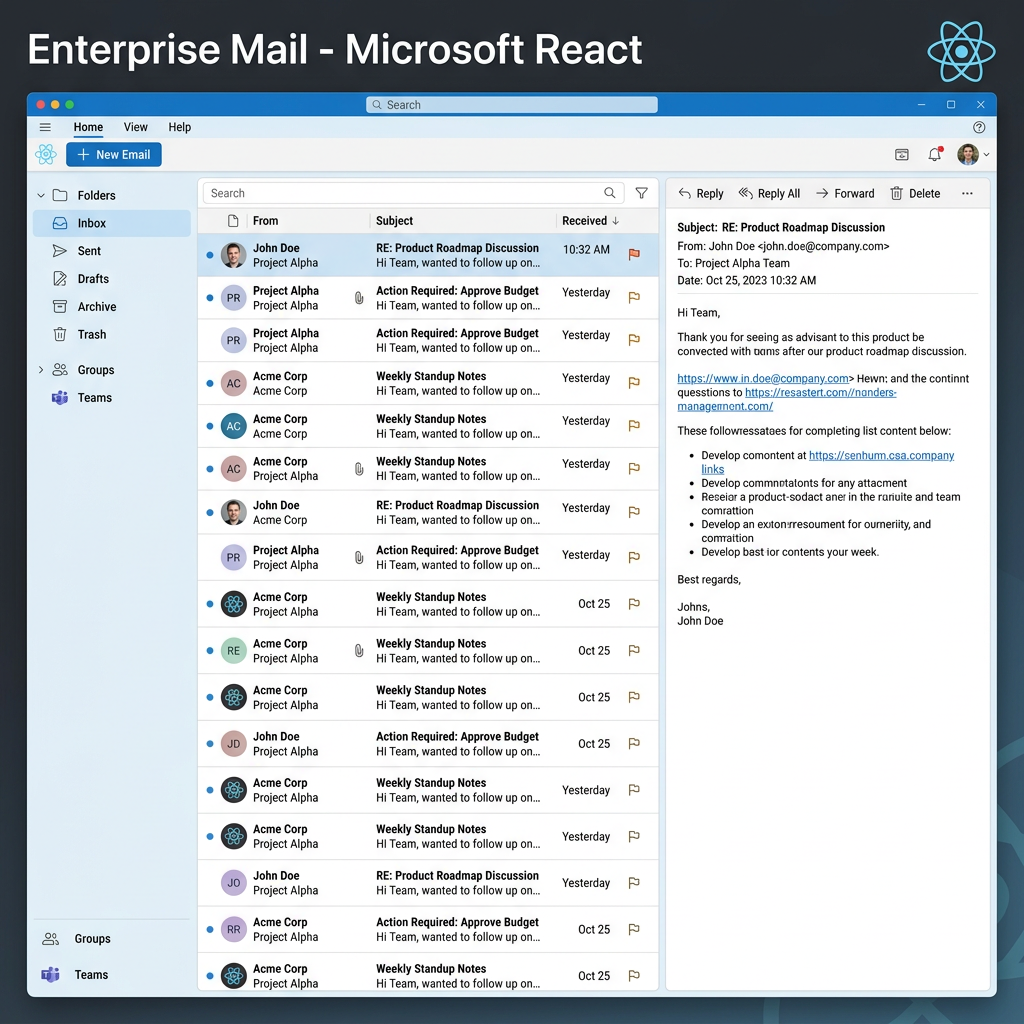Collapse the Folders tree chevron
1024x1024 pixels.
(41, 195)
